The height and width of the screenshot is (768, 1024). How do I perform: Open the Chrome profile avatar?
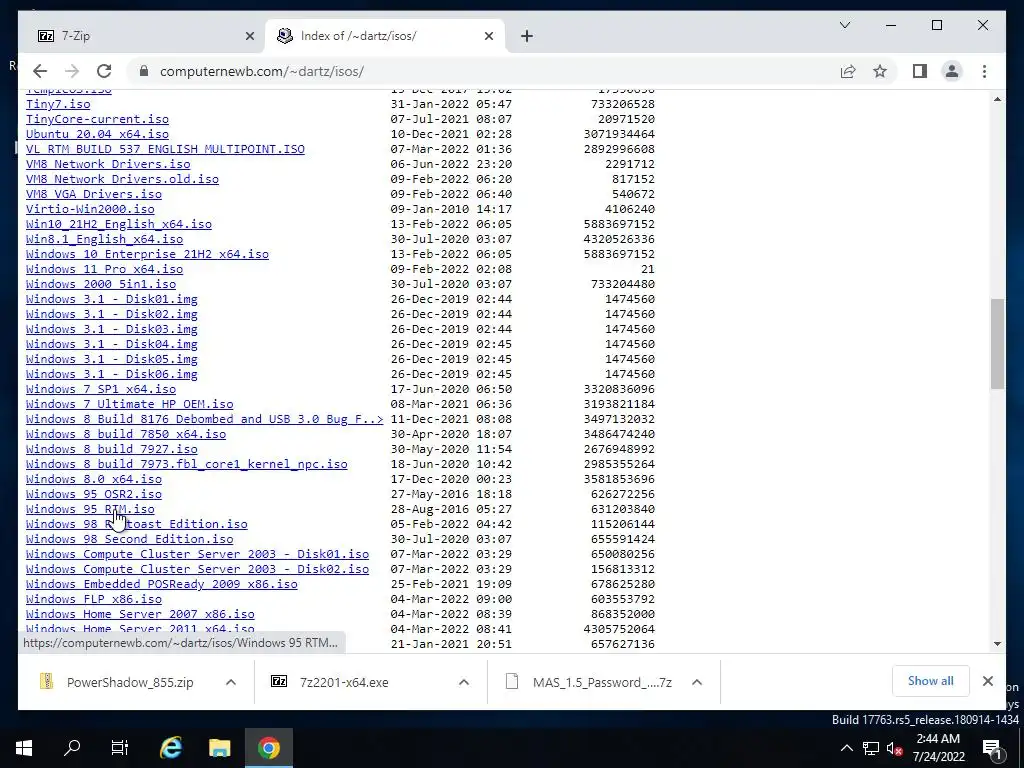(x=952, y=71)
